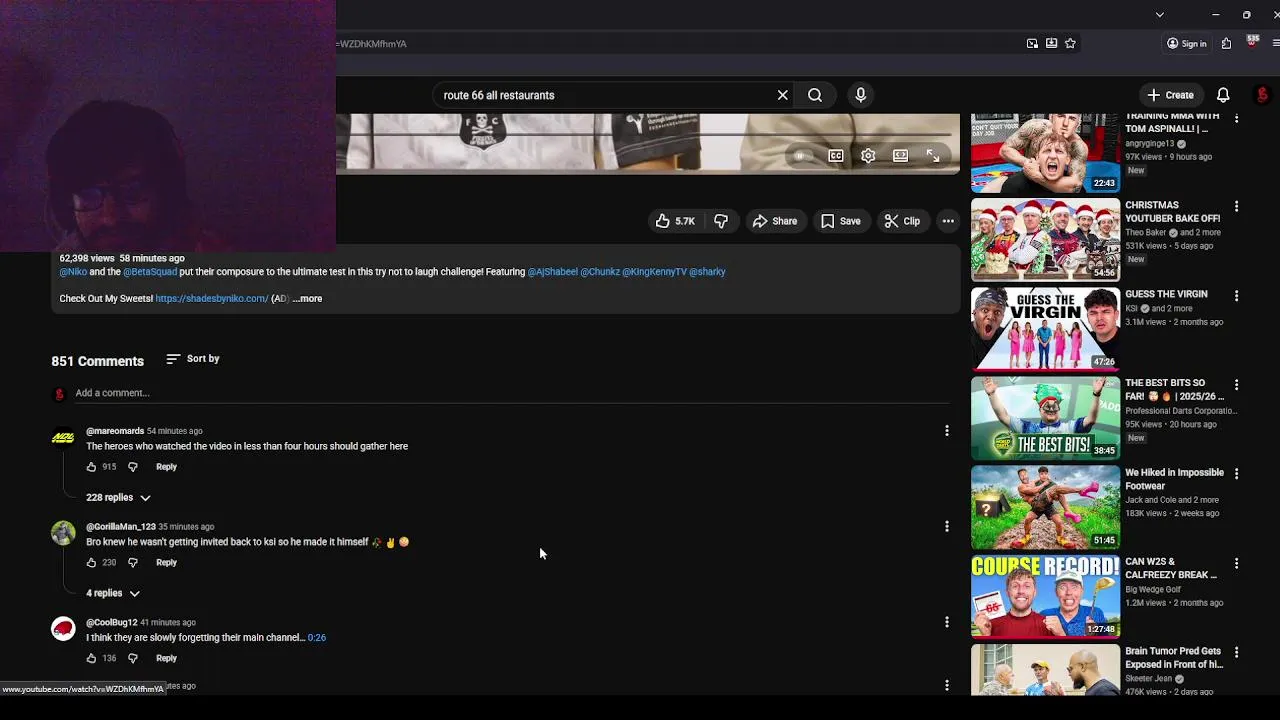Screen dimensions: 1280x720
Task: Open the CHRISTMAS YOUTUBER BAKE OFF thumbnail
Action: click(x=1045, y=240)
